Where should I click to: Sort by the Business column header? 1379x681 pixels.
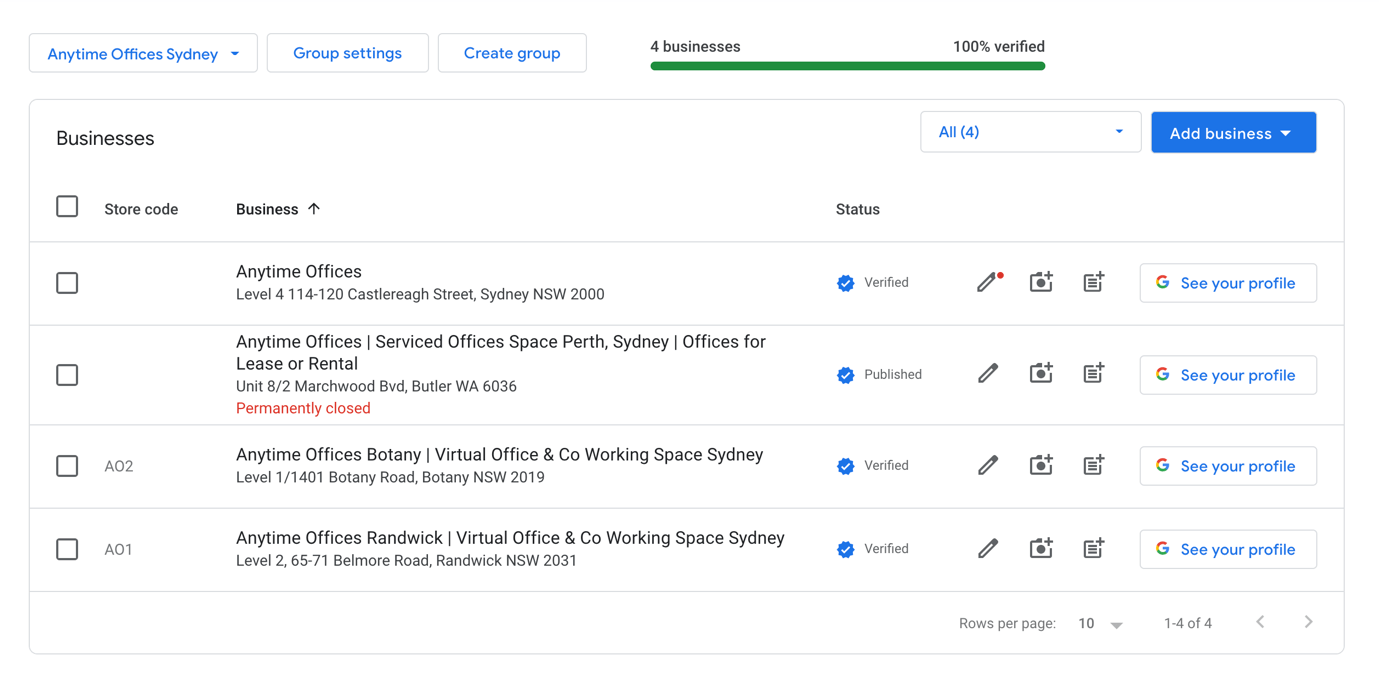tap(278, 209)
